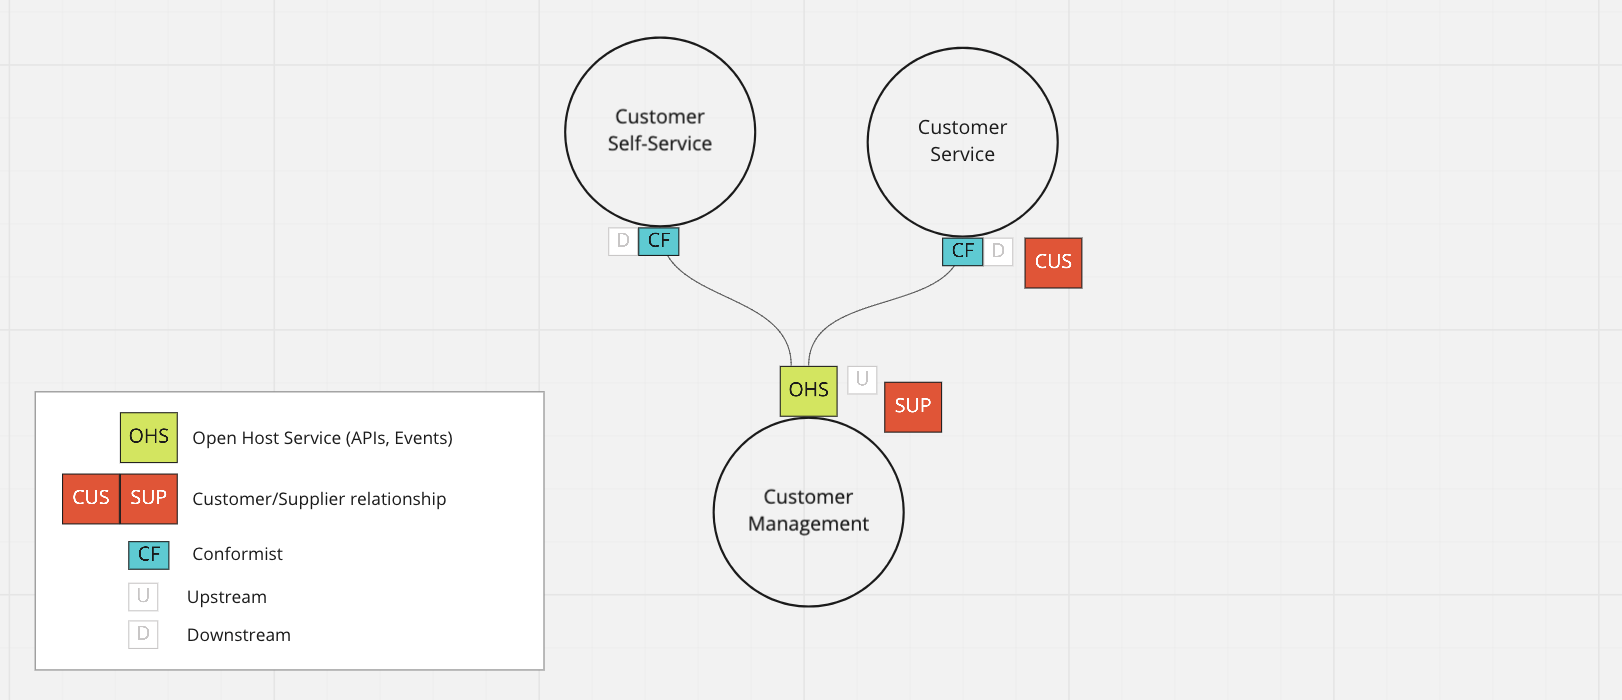Select the Customer Service circle

pyautogui.click(x=962, y=141)
